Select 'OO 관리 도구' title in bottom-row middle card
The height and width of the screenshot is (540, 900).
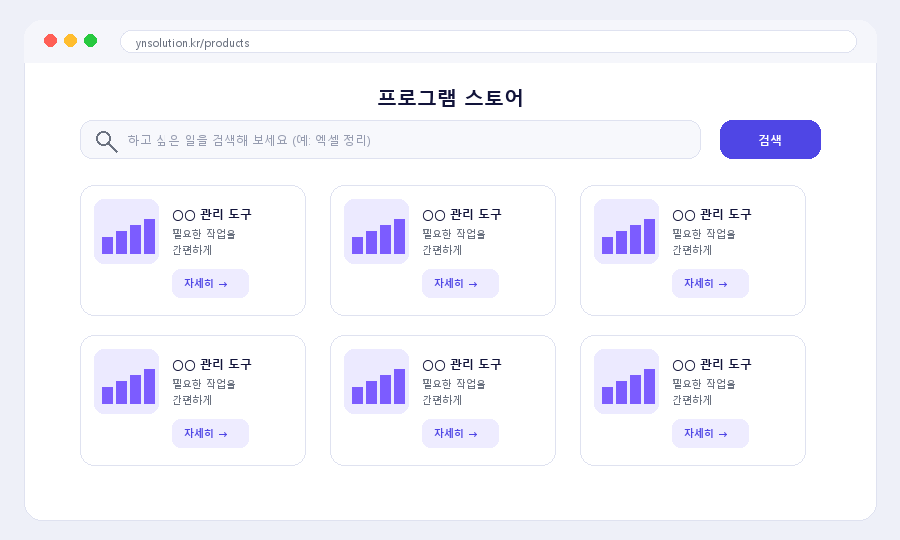pyautogui.click(x=462, y=364)
